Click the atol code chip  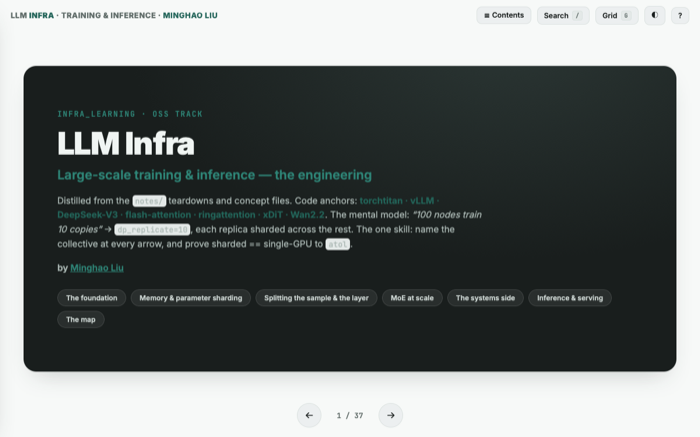click(x=338, y=244)
